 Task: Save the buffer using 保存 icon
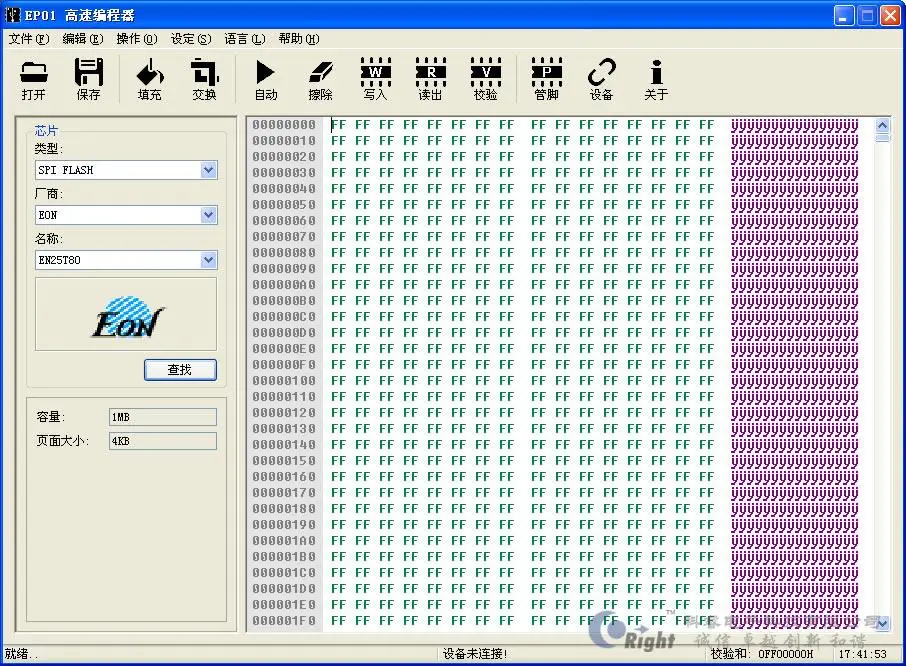coord(88,79)
